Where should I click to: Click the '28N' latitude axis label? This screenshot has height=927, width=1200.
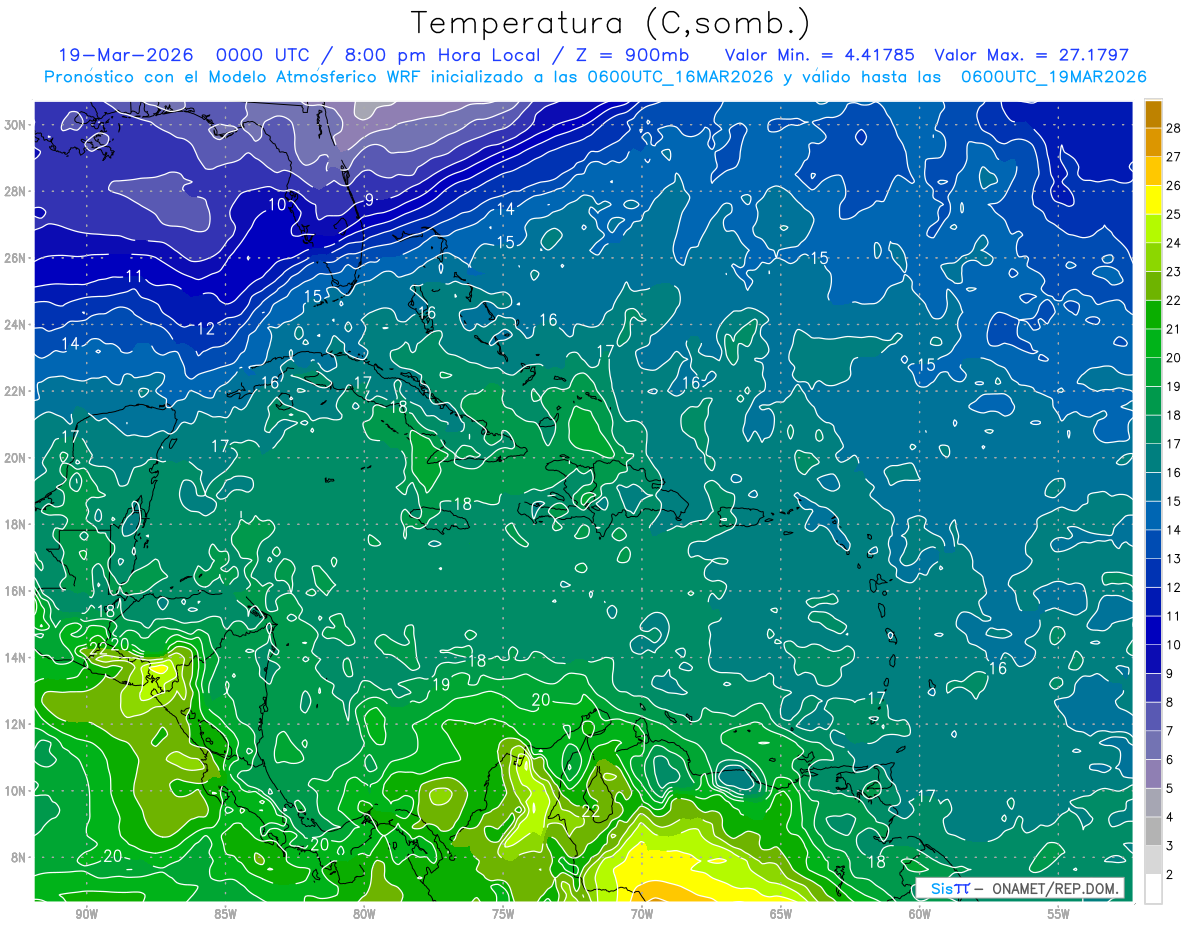click(16, 191)
